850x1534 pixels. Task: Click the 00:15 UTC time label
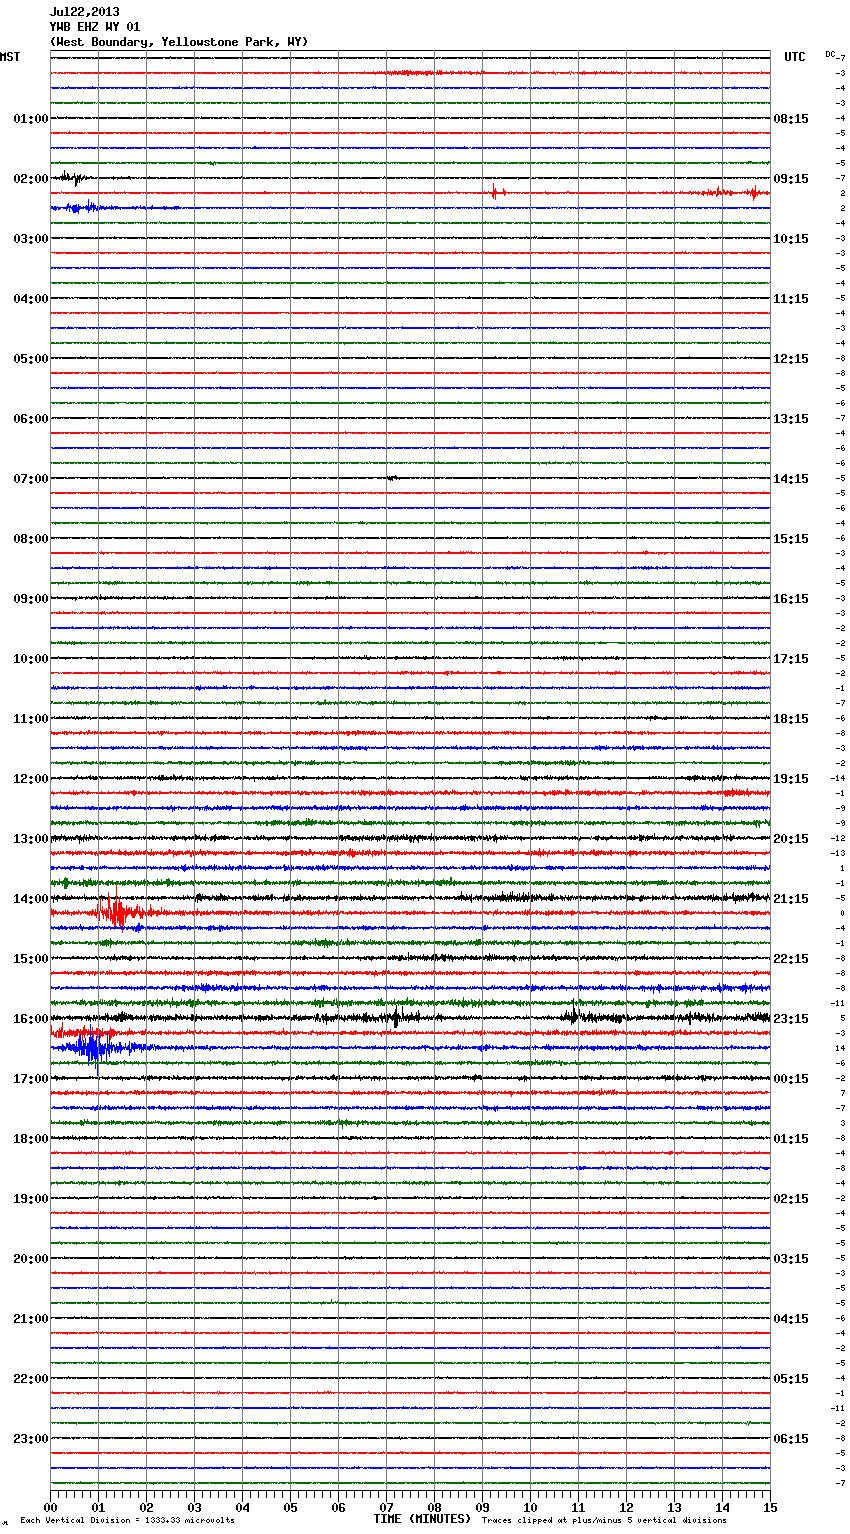(x=791, y=1079)
